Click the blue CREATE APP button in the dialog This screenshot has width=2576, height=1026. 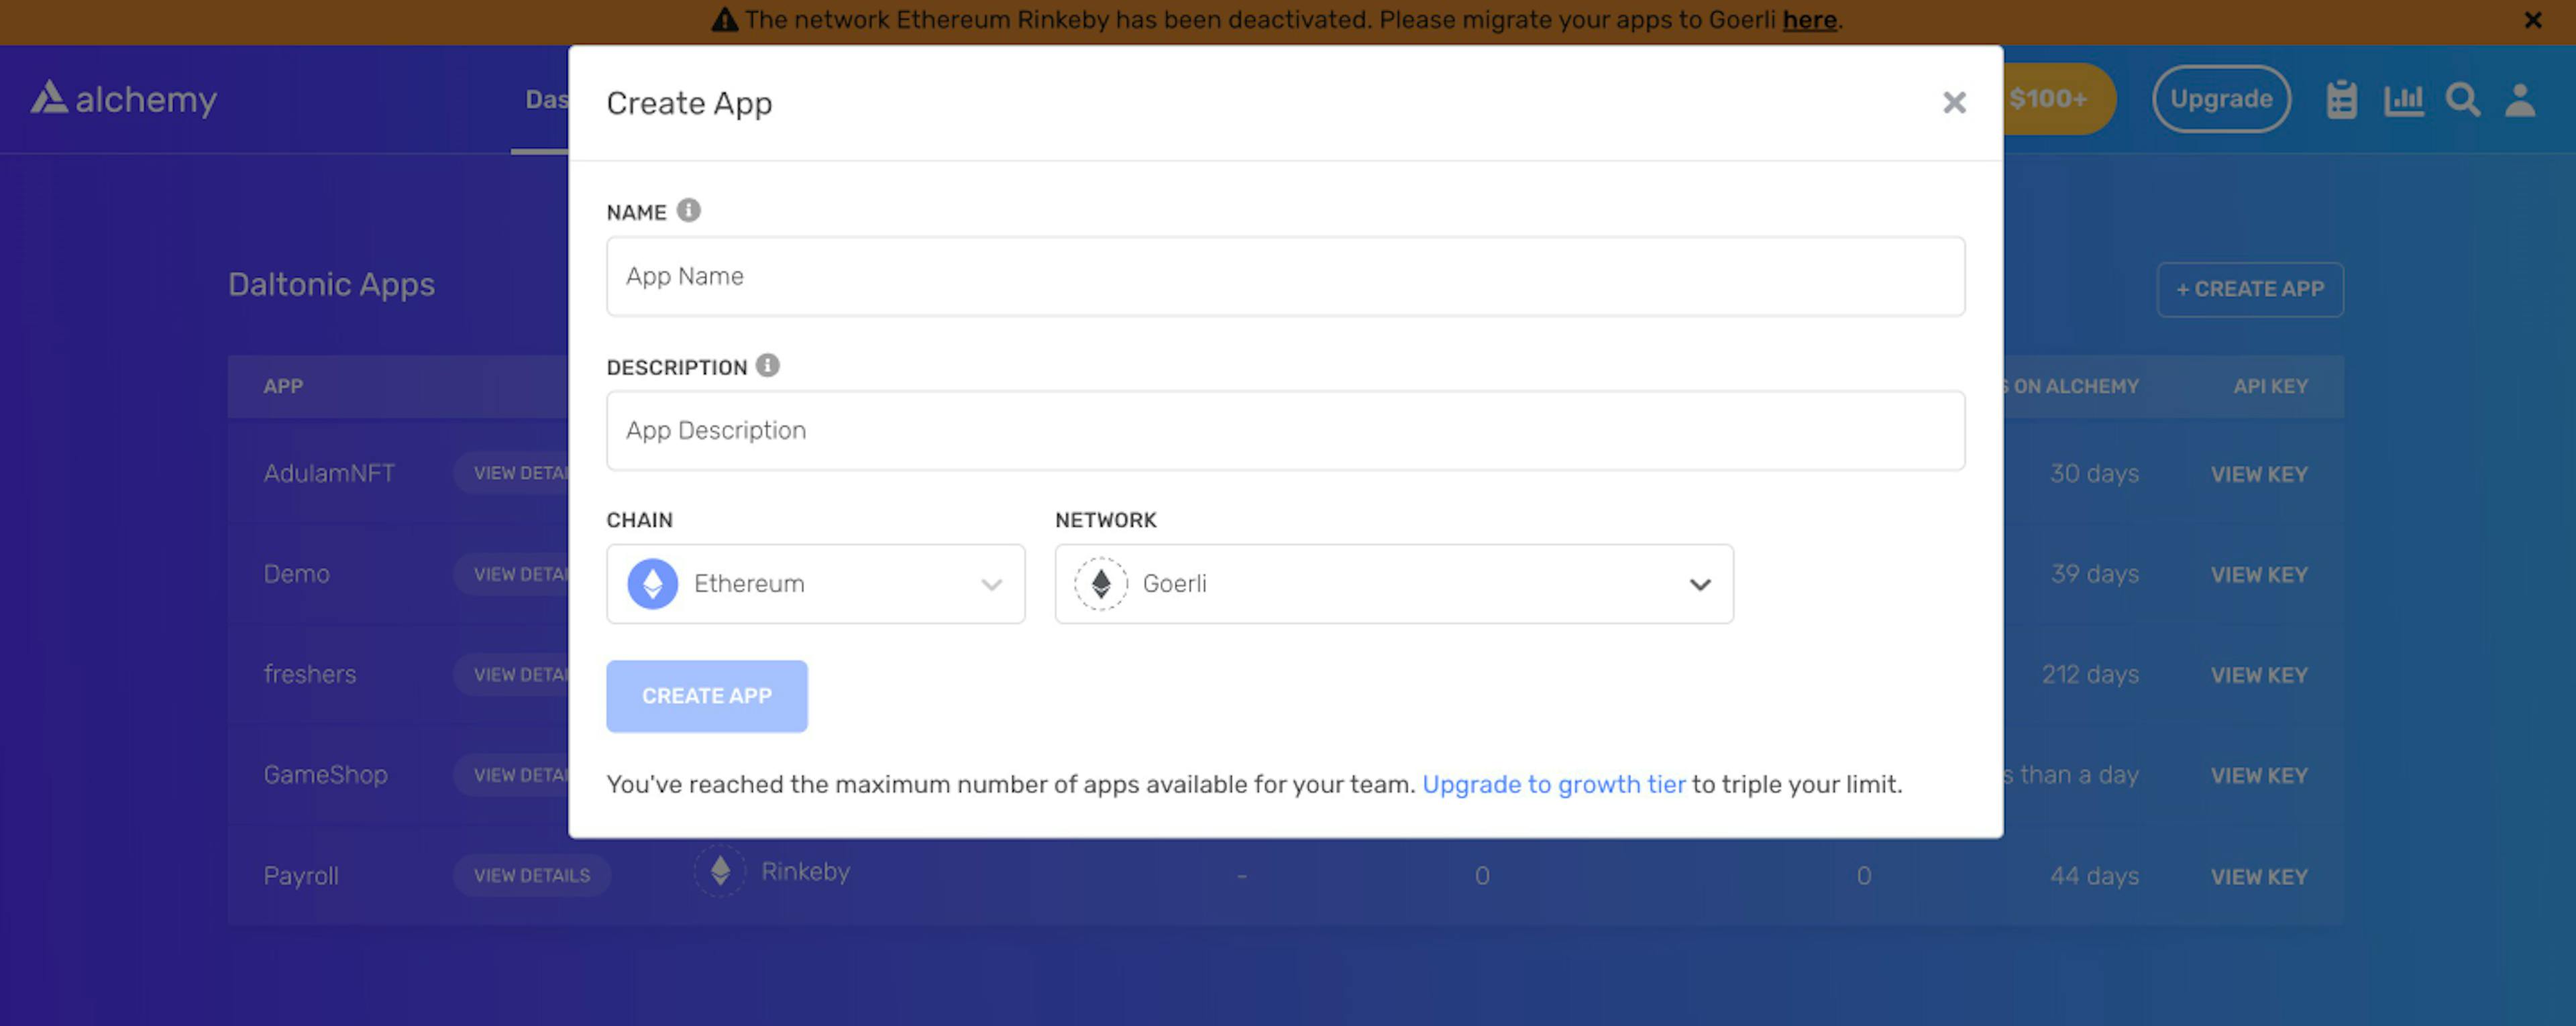pos(706,696)
